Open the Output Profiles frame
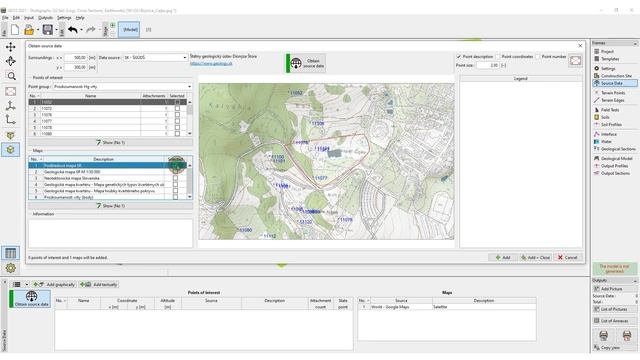This screenshot has height=360, width=640. [614, 166]
